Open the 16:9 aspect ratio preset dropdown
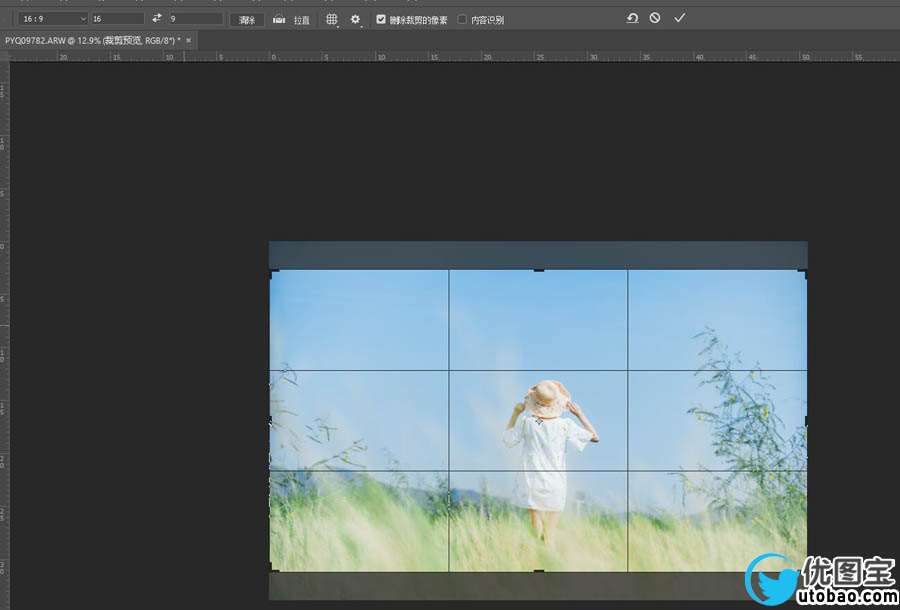The height and width of the screenshot is (610, 900). click(x=53, y=19)
